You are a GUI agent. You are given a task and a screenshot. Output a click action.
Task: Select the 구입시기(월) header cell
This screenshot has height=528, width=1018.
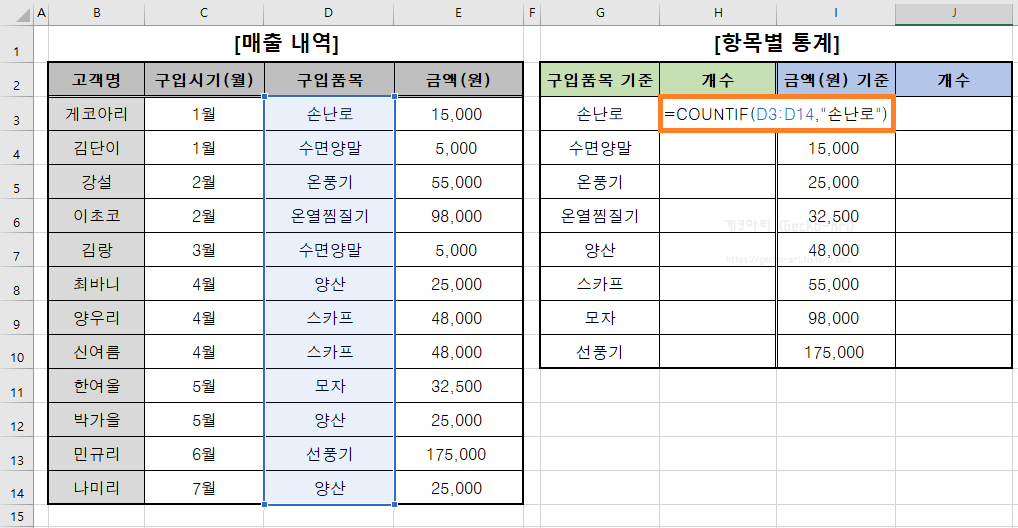[204, 80]
